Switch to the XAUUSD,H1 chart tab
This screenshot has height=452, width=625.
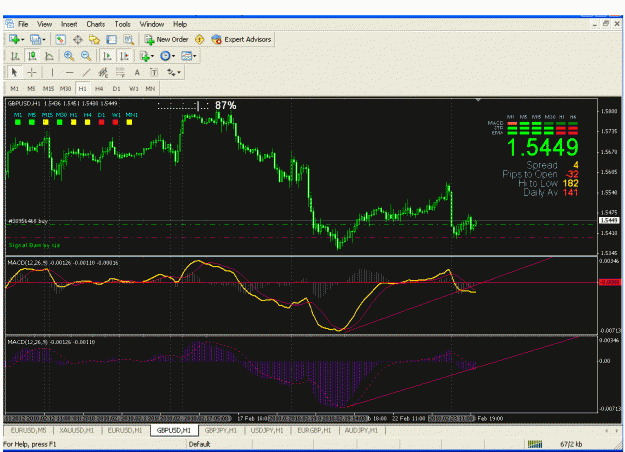[x=77, y=430]
